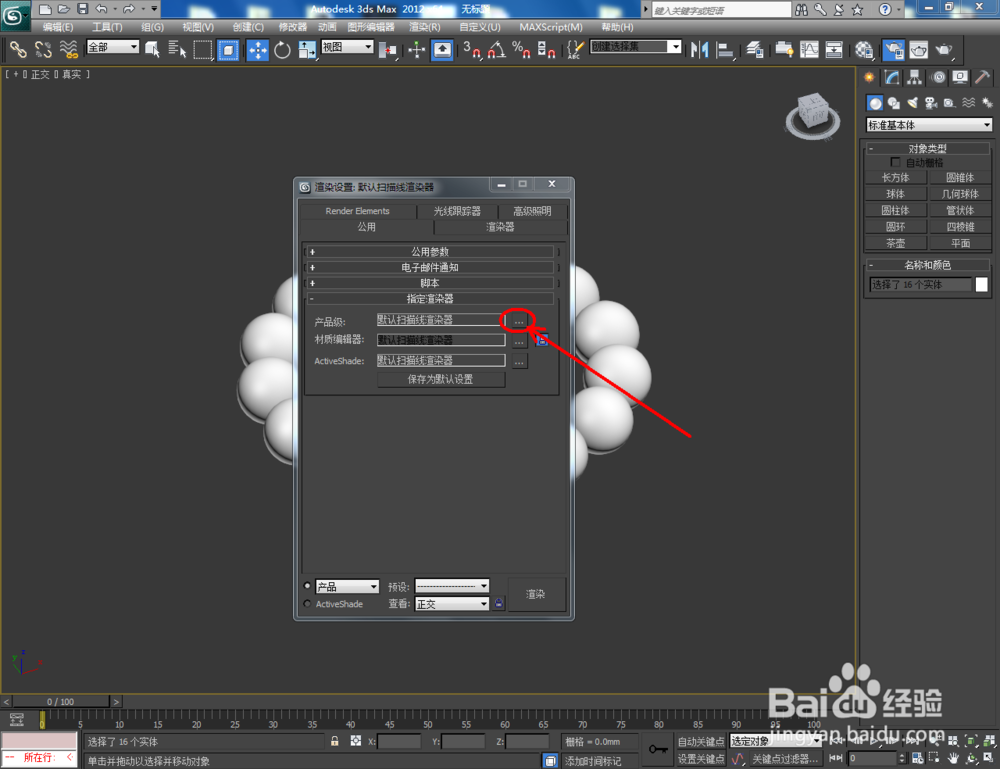Open the Shapes creation category icon
Screen dimensions: 1000x769
click(x=893, y=103)
